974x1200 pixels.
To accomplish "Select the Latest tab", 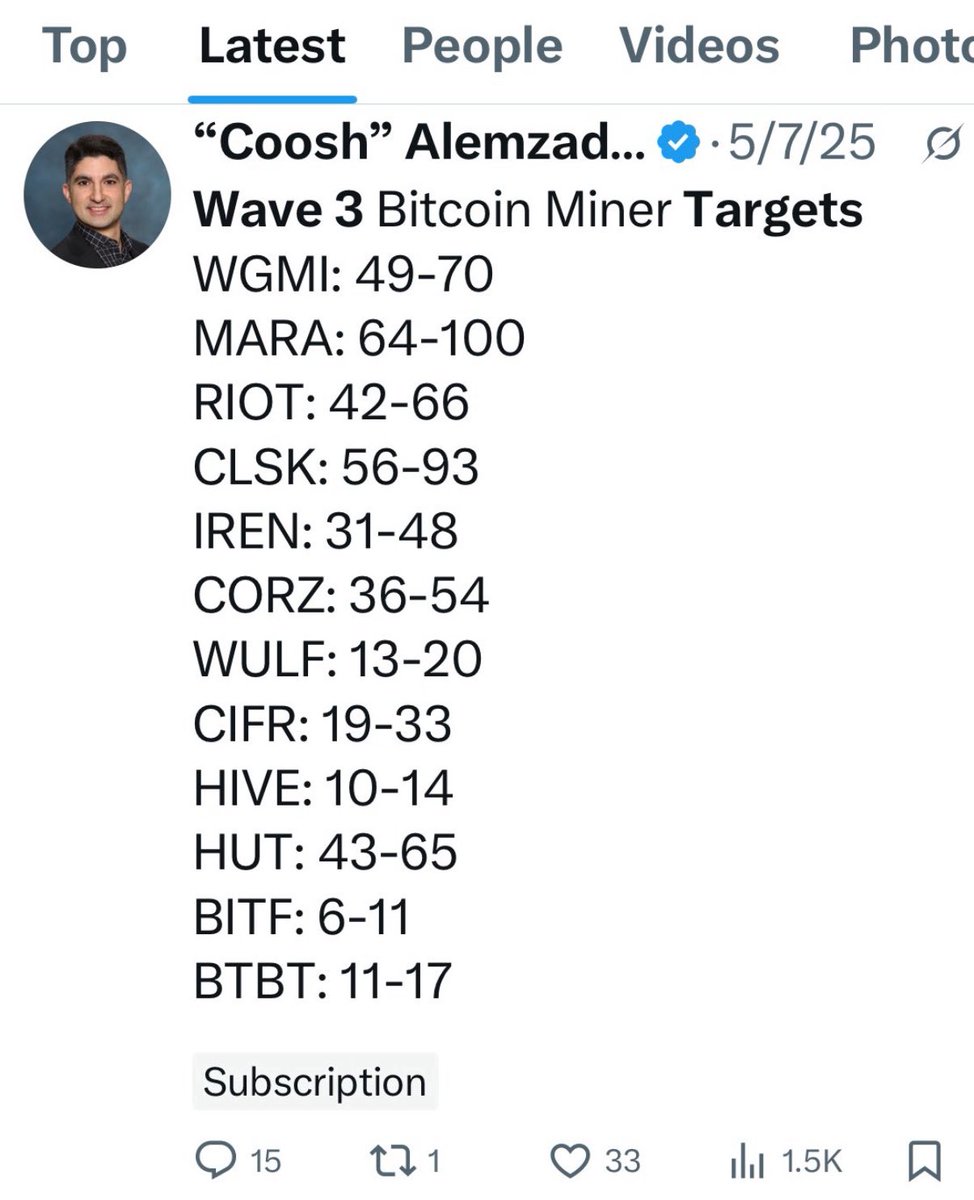I will point(272,47).
